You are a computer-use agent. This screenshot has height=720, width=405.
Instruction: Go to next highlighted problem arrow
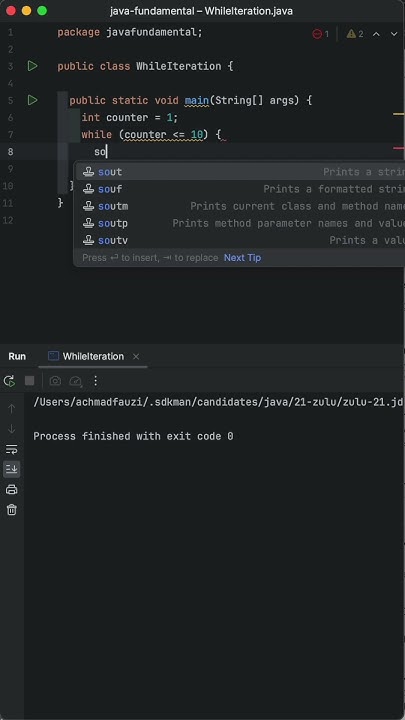tap(394, 34)
